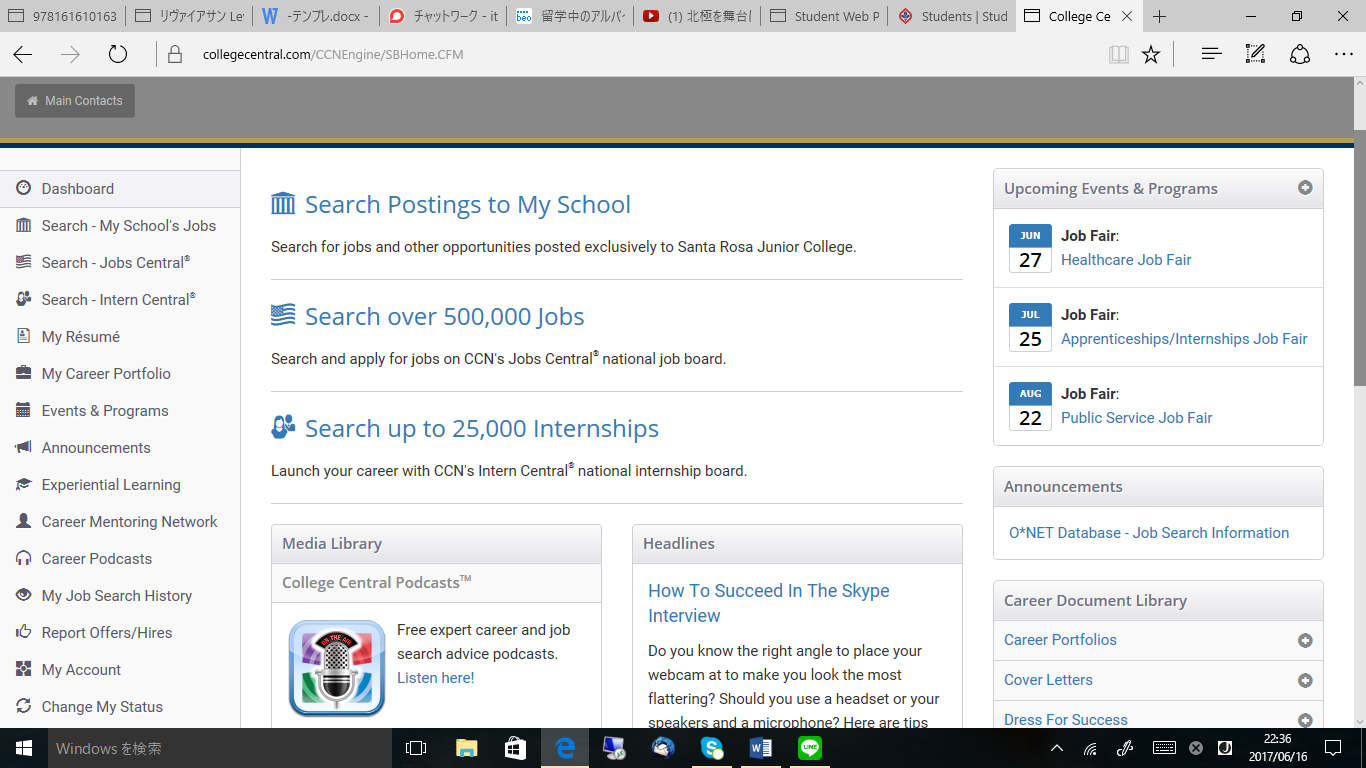Click the Share icon in Edge toolbar

point(1299,54)
